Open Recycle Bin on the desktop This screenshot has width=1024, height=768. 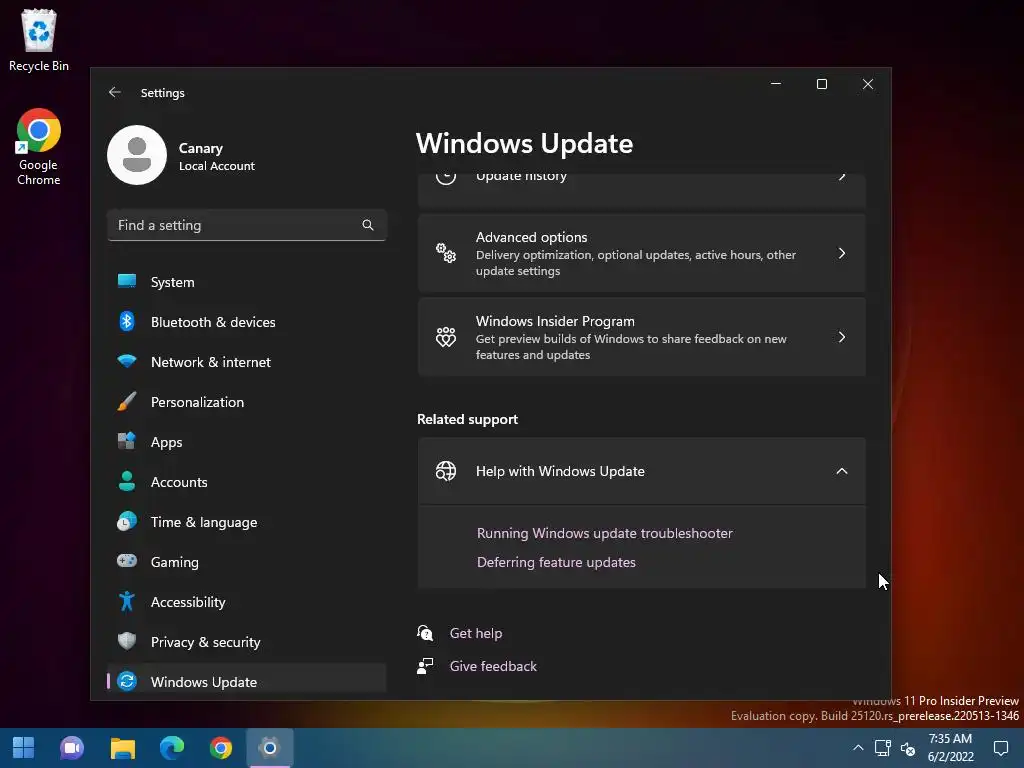[39, 40]
